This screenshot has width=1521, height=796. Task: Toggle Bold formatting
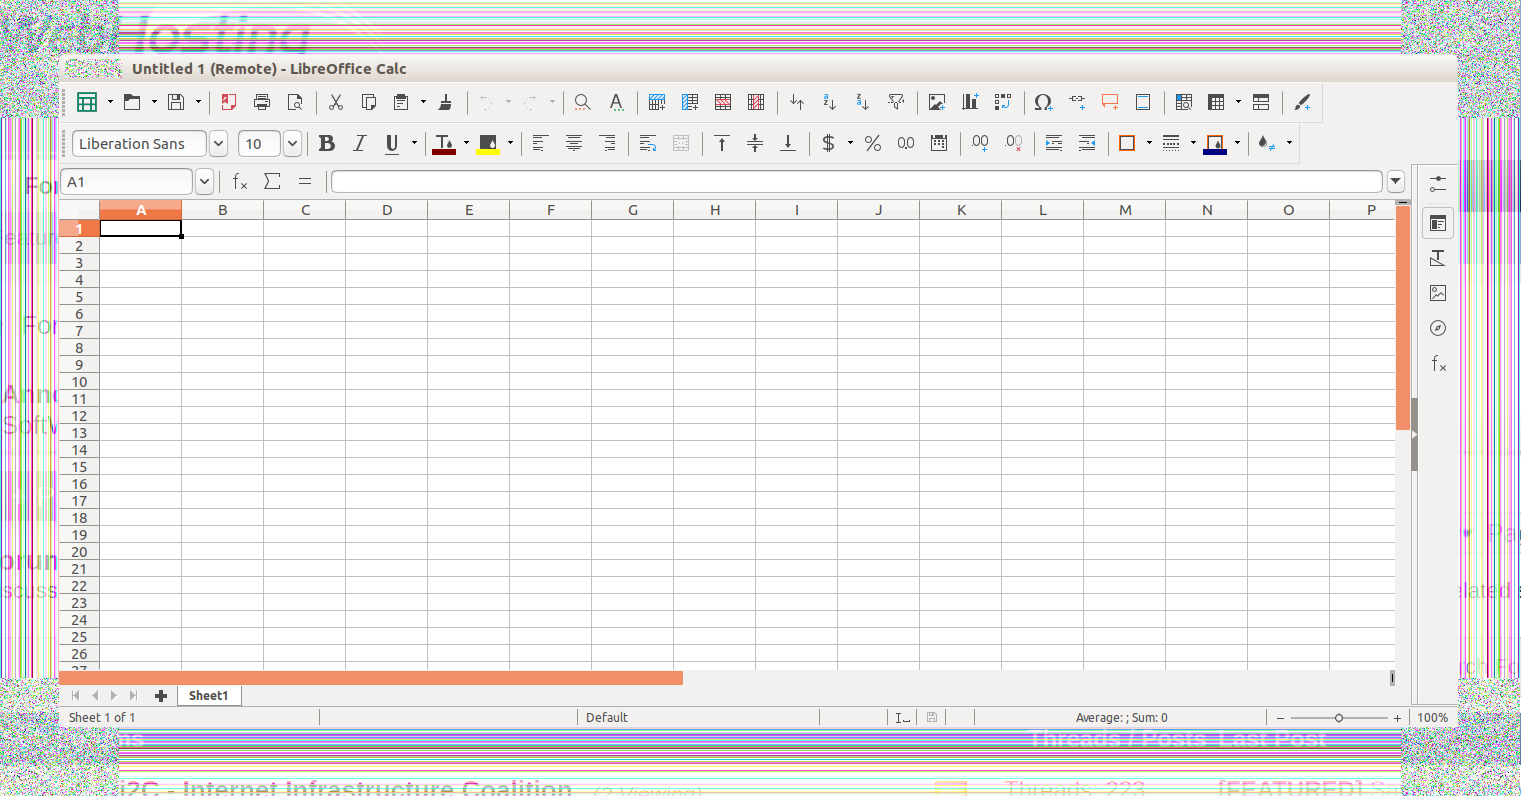326,144
